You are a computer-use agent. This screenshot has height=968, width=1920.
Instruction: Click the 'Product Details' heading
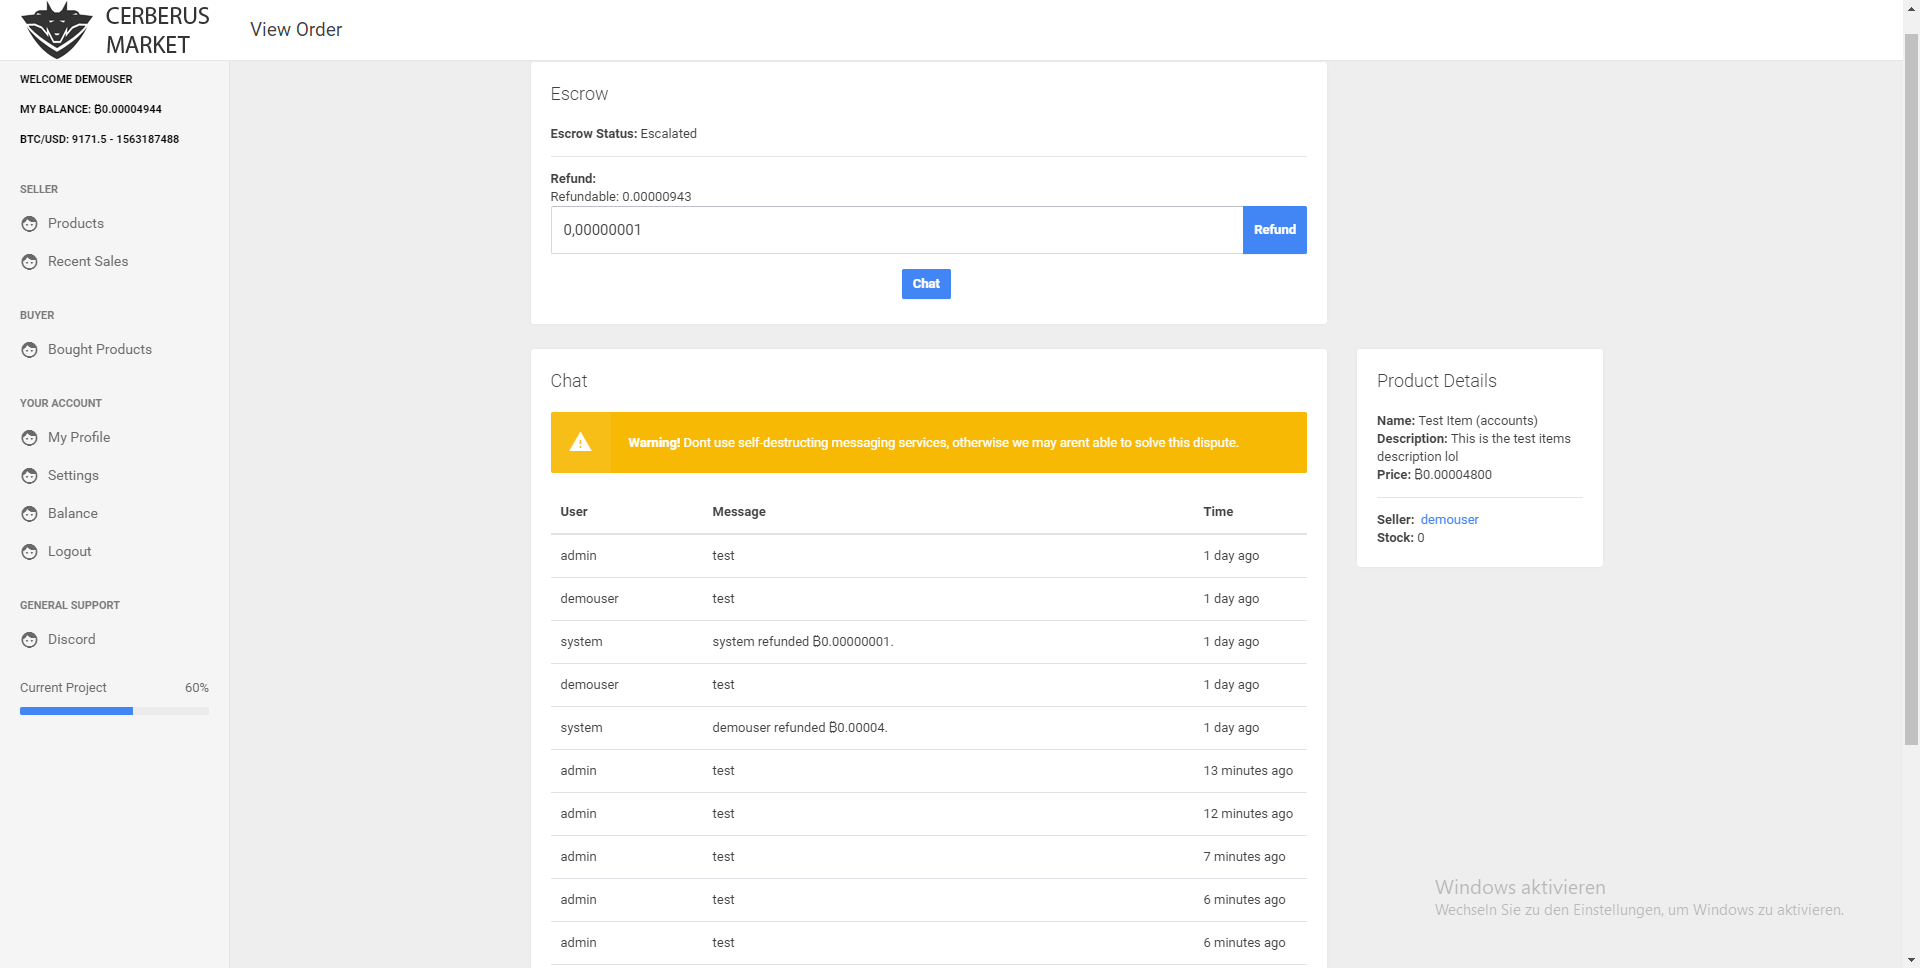(x=1437, y=381)
